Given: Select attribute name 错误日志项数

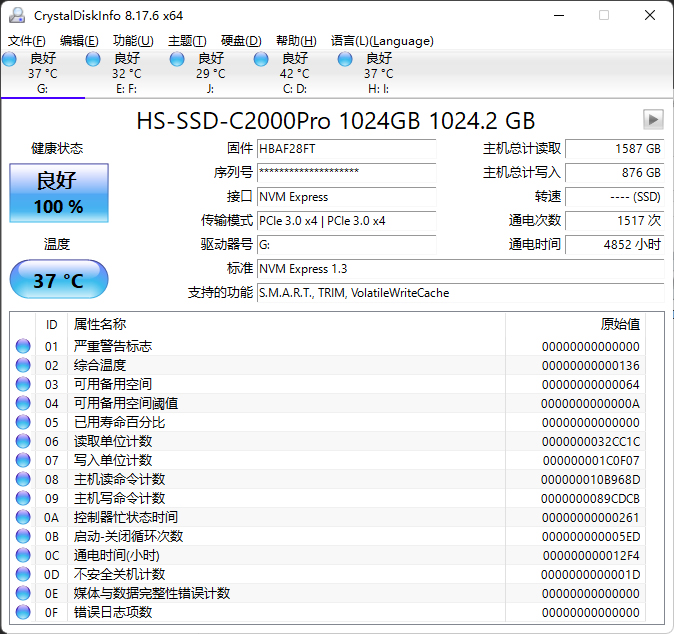Looking at the screenshot, I should tap(113, 612).
